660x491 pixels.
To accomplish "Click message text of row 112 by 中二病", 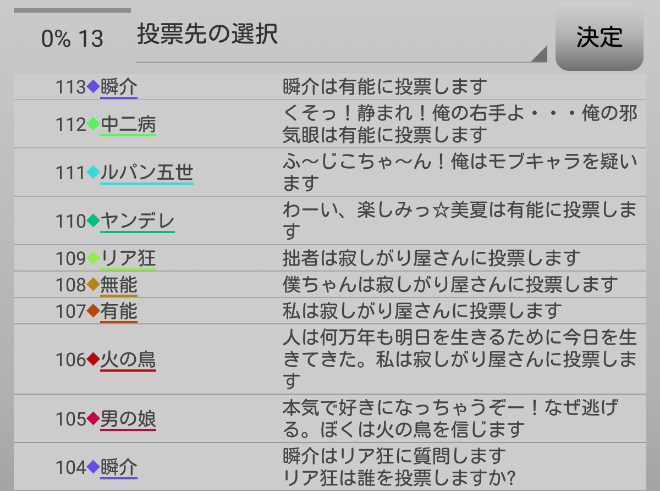I will coord(460,124).
